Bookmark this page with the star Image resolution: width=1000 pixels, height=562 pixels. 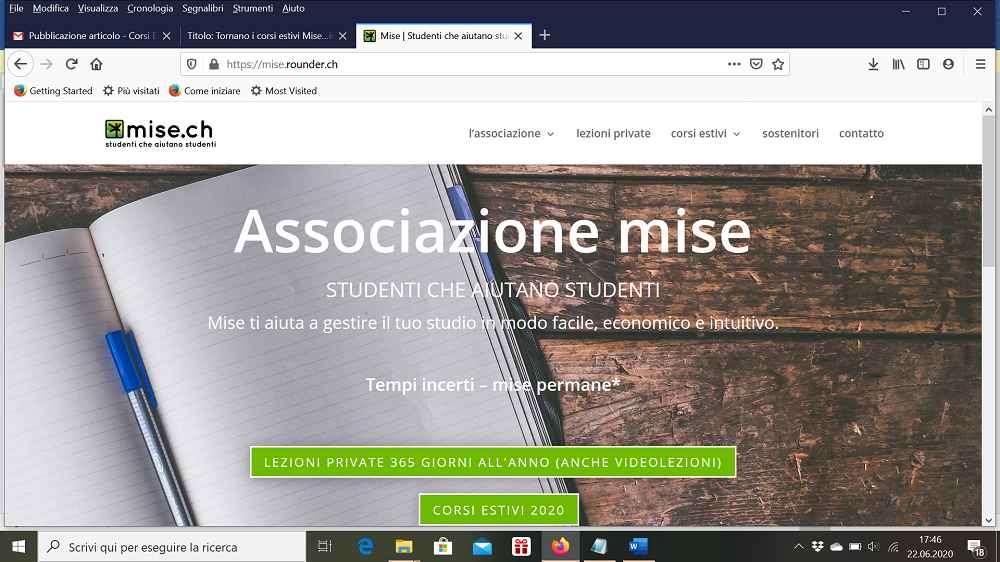pos(778,64)
